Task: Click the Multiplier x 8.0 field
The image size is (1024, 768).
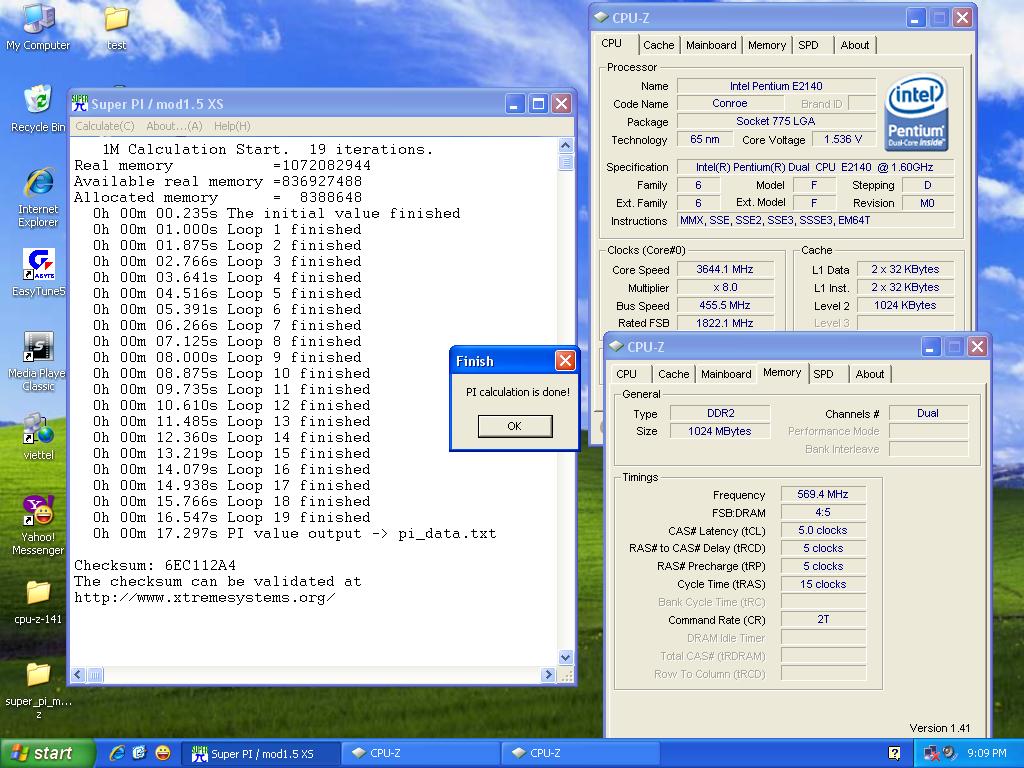Action: (x=725, y=287)
